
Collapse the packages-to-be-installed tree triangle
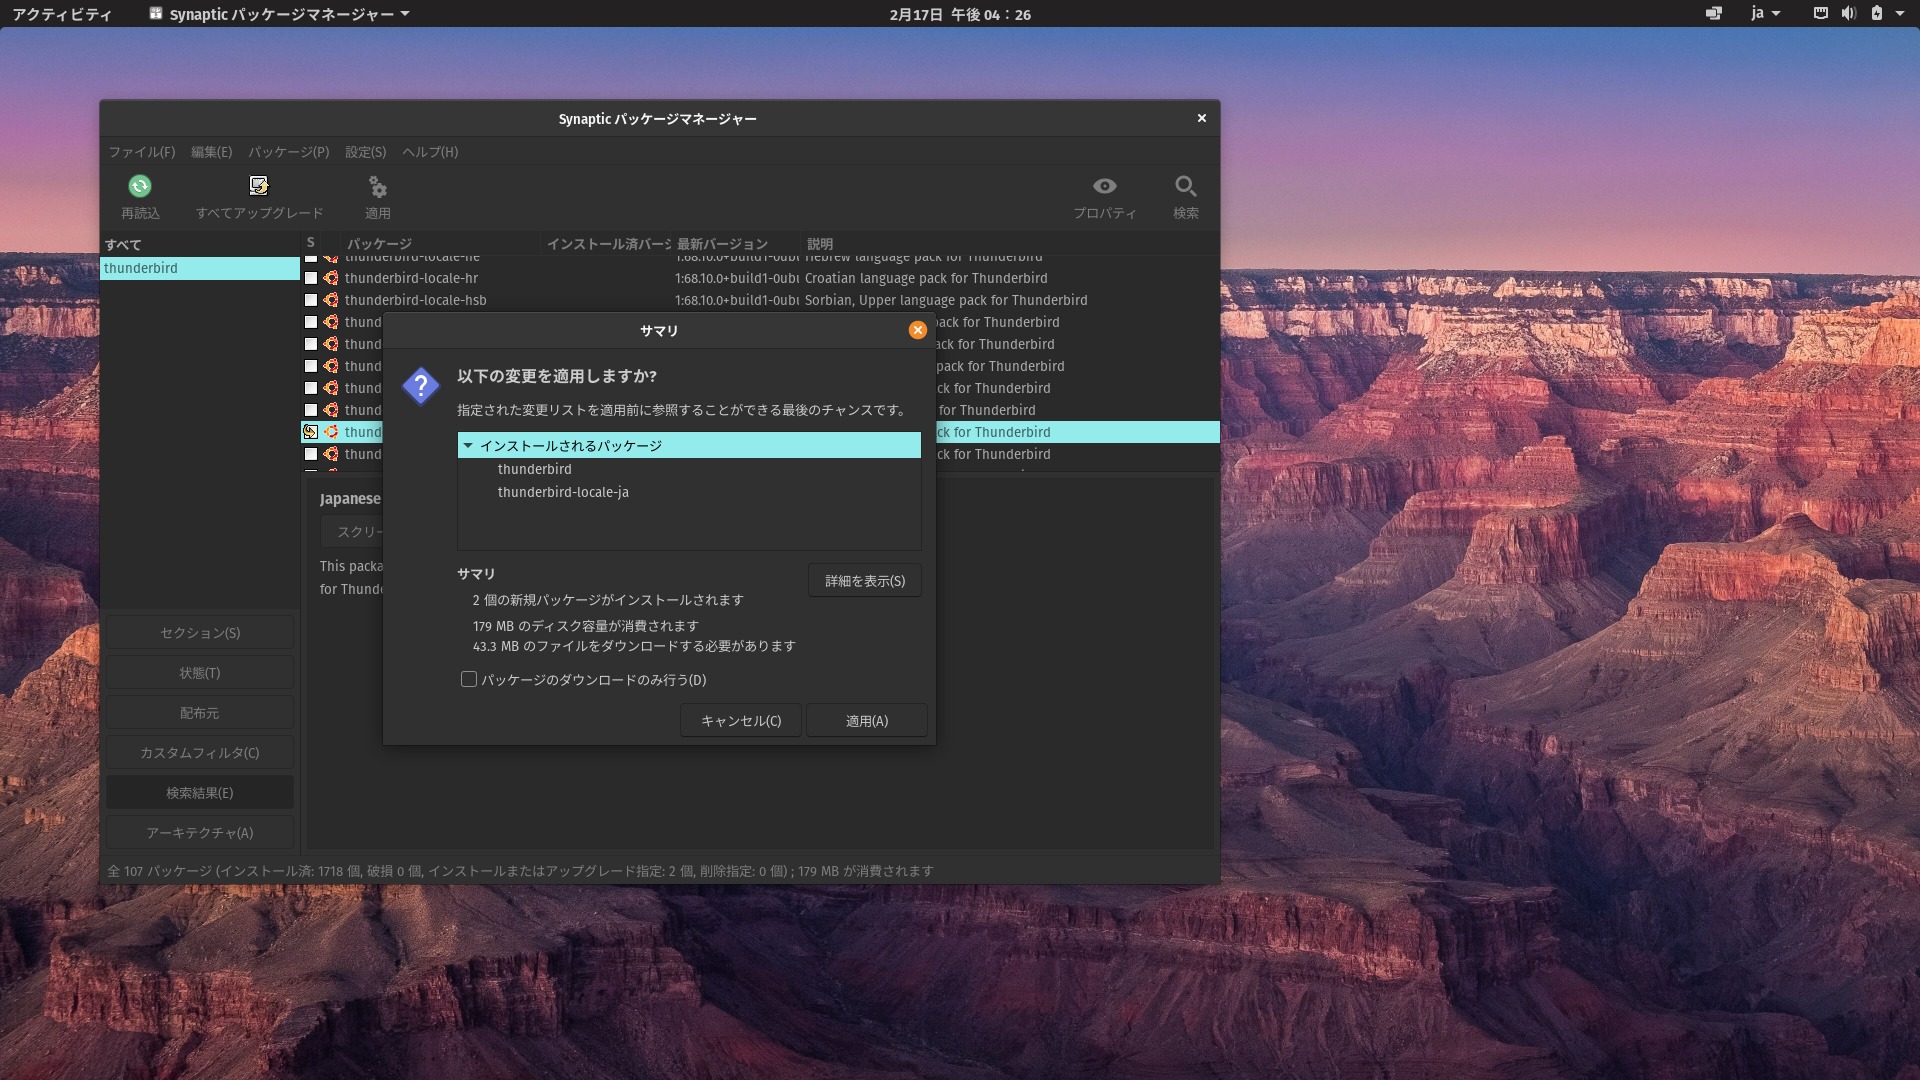[x=468, y=446]
